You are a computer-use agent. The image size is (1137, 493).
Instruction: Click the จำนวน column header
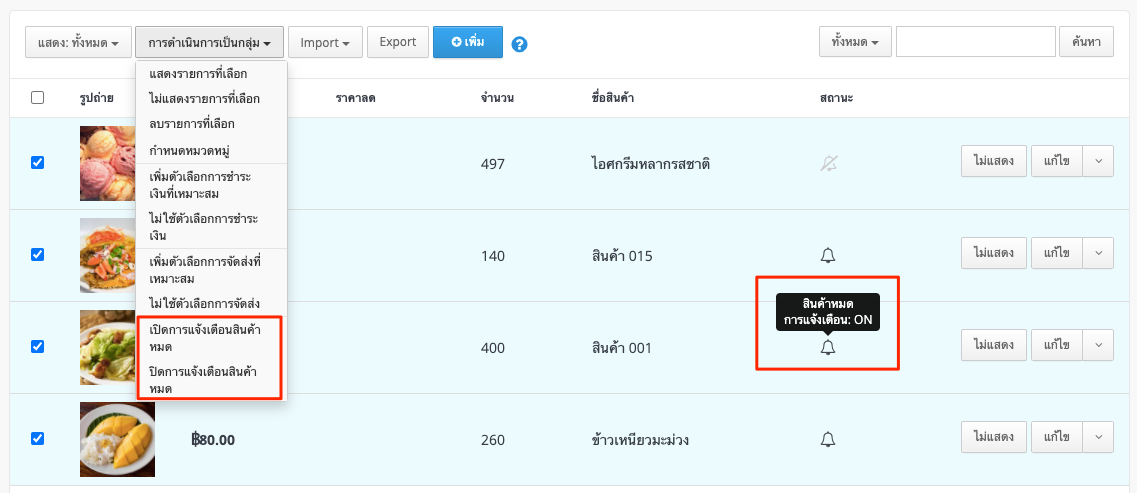point(497,98)
